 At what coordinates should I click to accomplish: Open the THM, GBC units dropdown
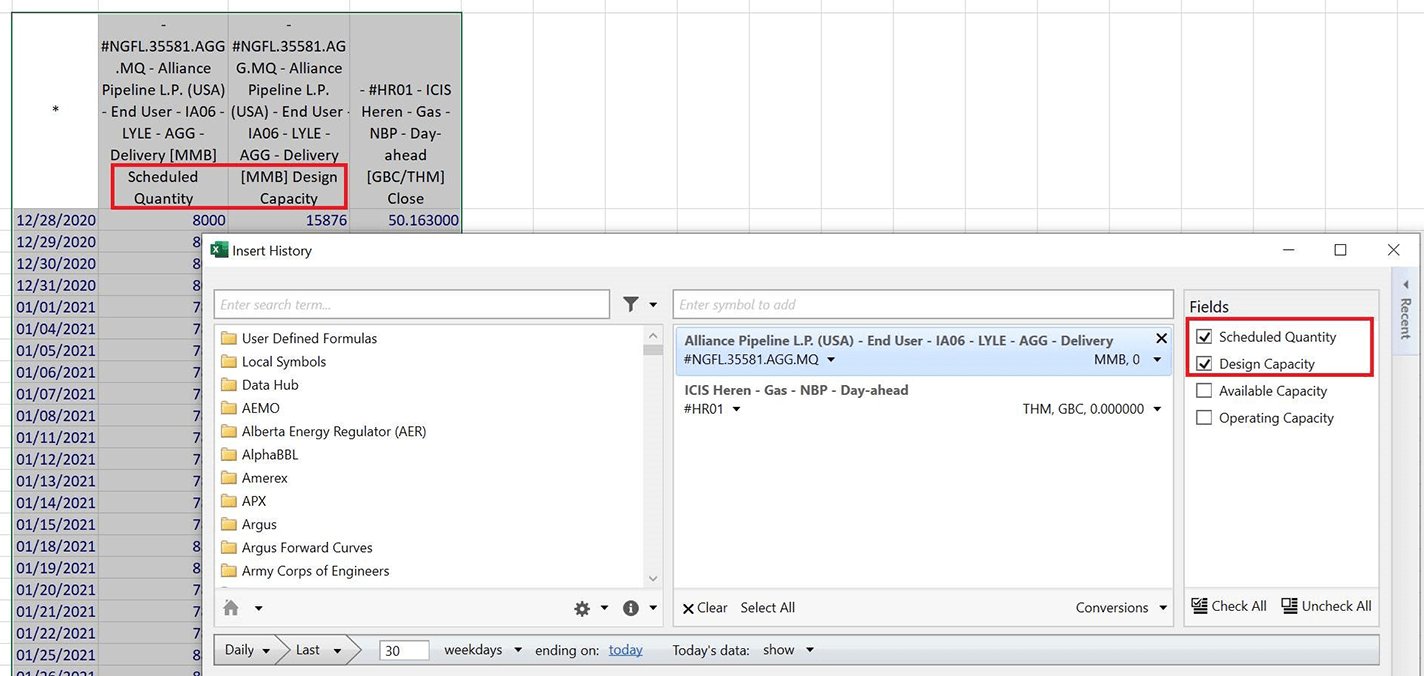(1158, 409)
